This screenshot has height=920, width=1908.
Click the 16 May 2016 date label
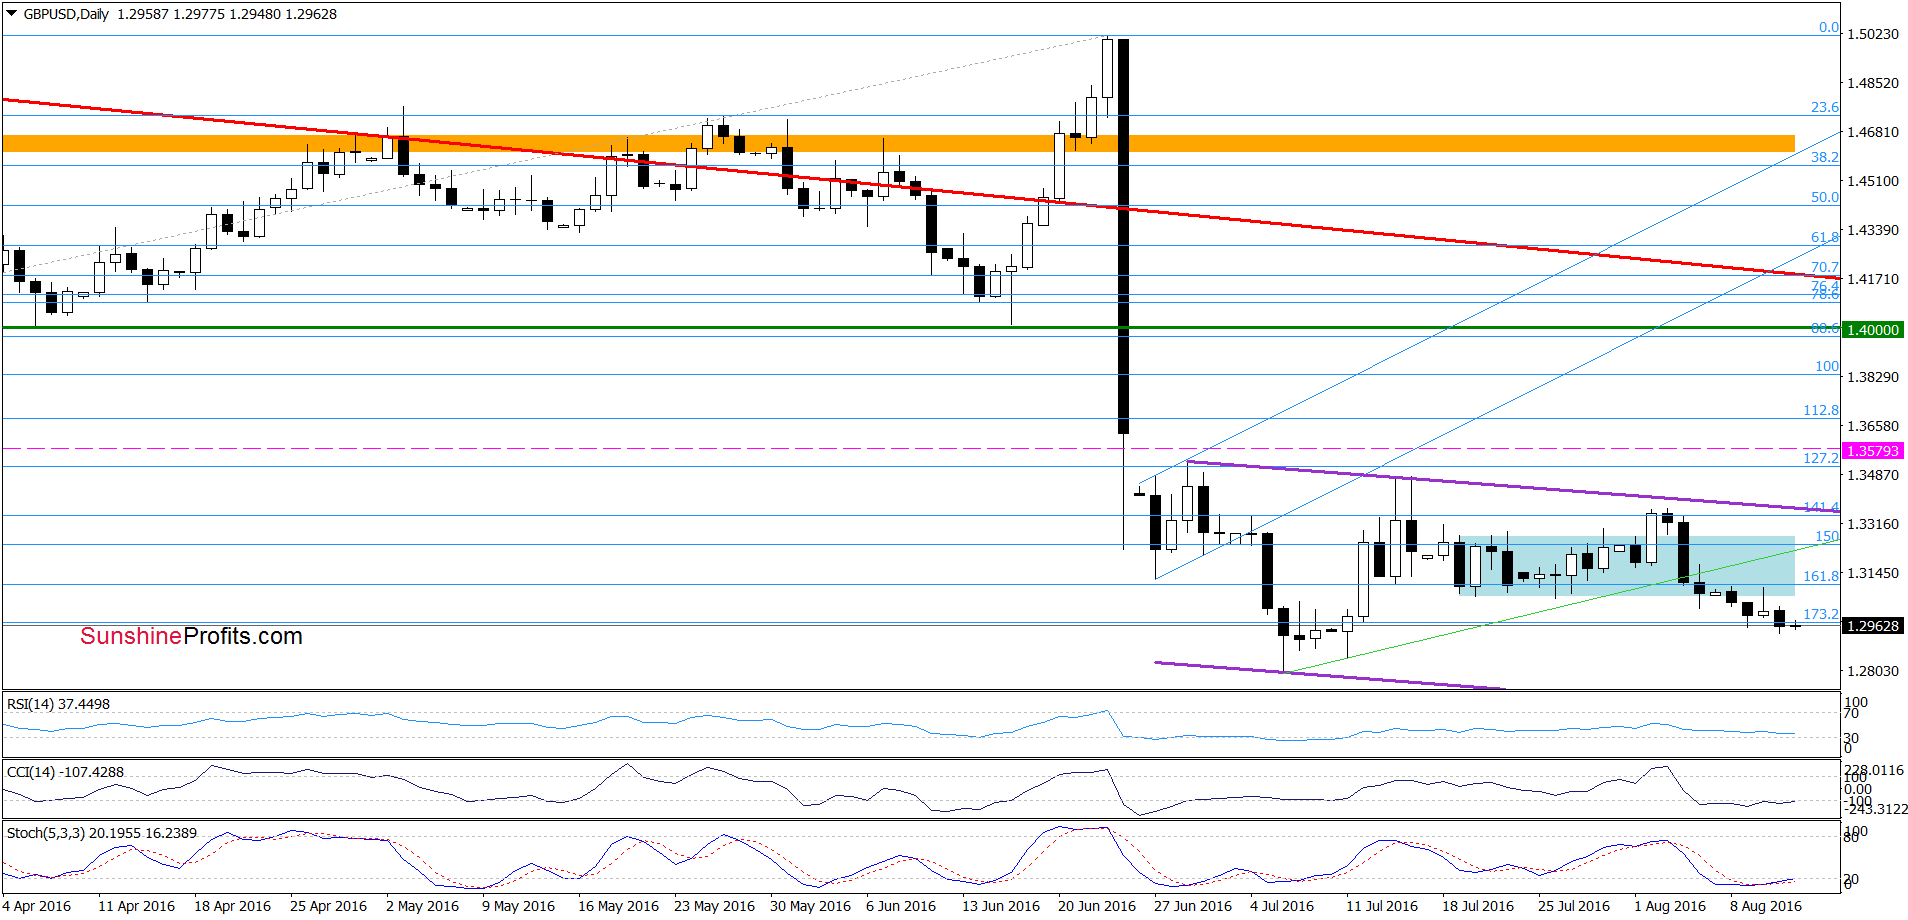tap(618, 906)
